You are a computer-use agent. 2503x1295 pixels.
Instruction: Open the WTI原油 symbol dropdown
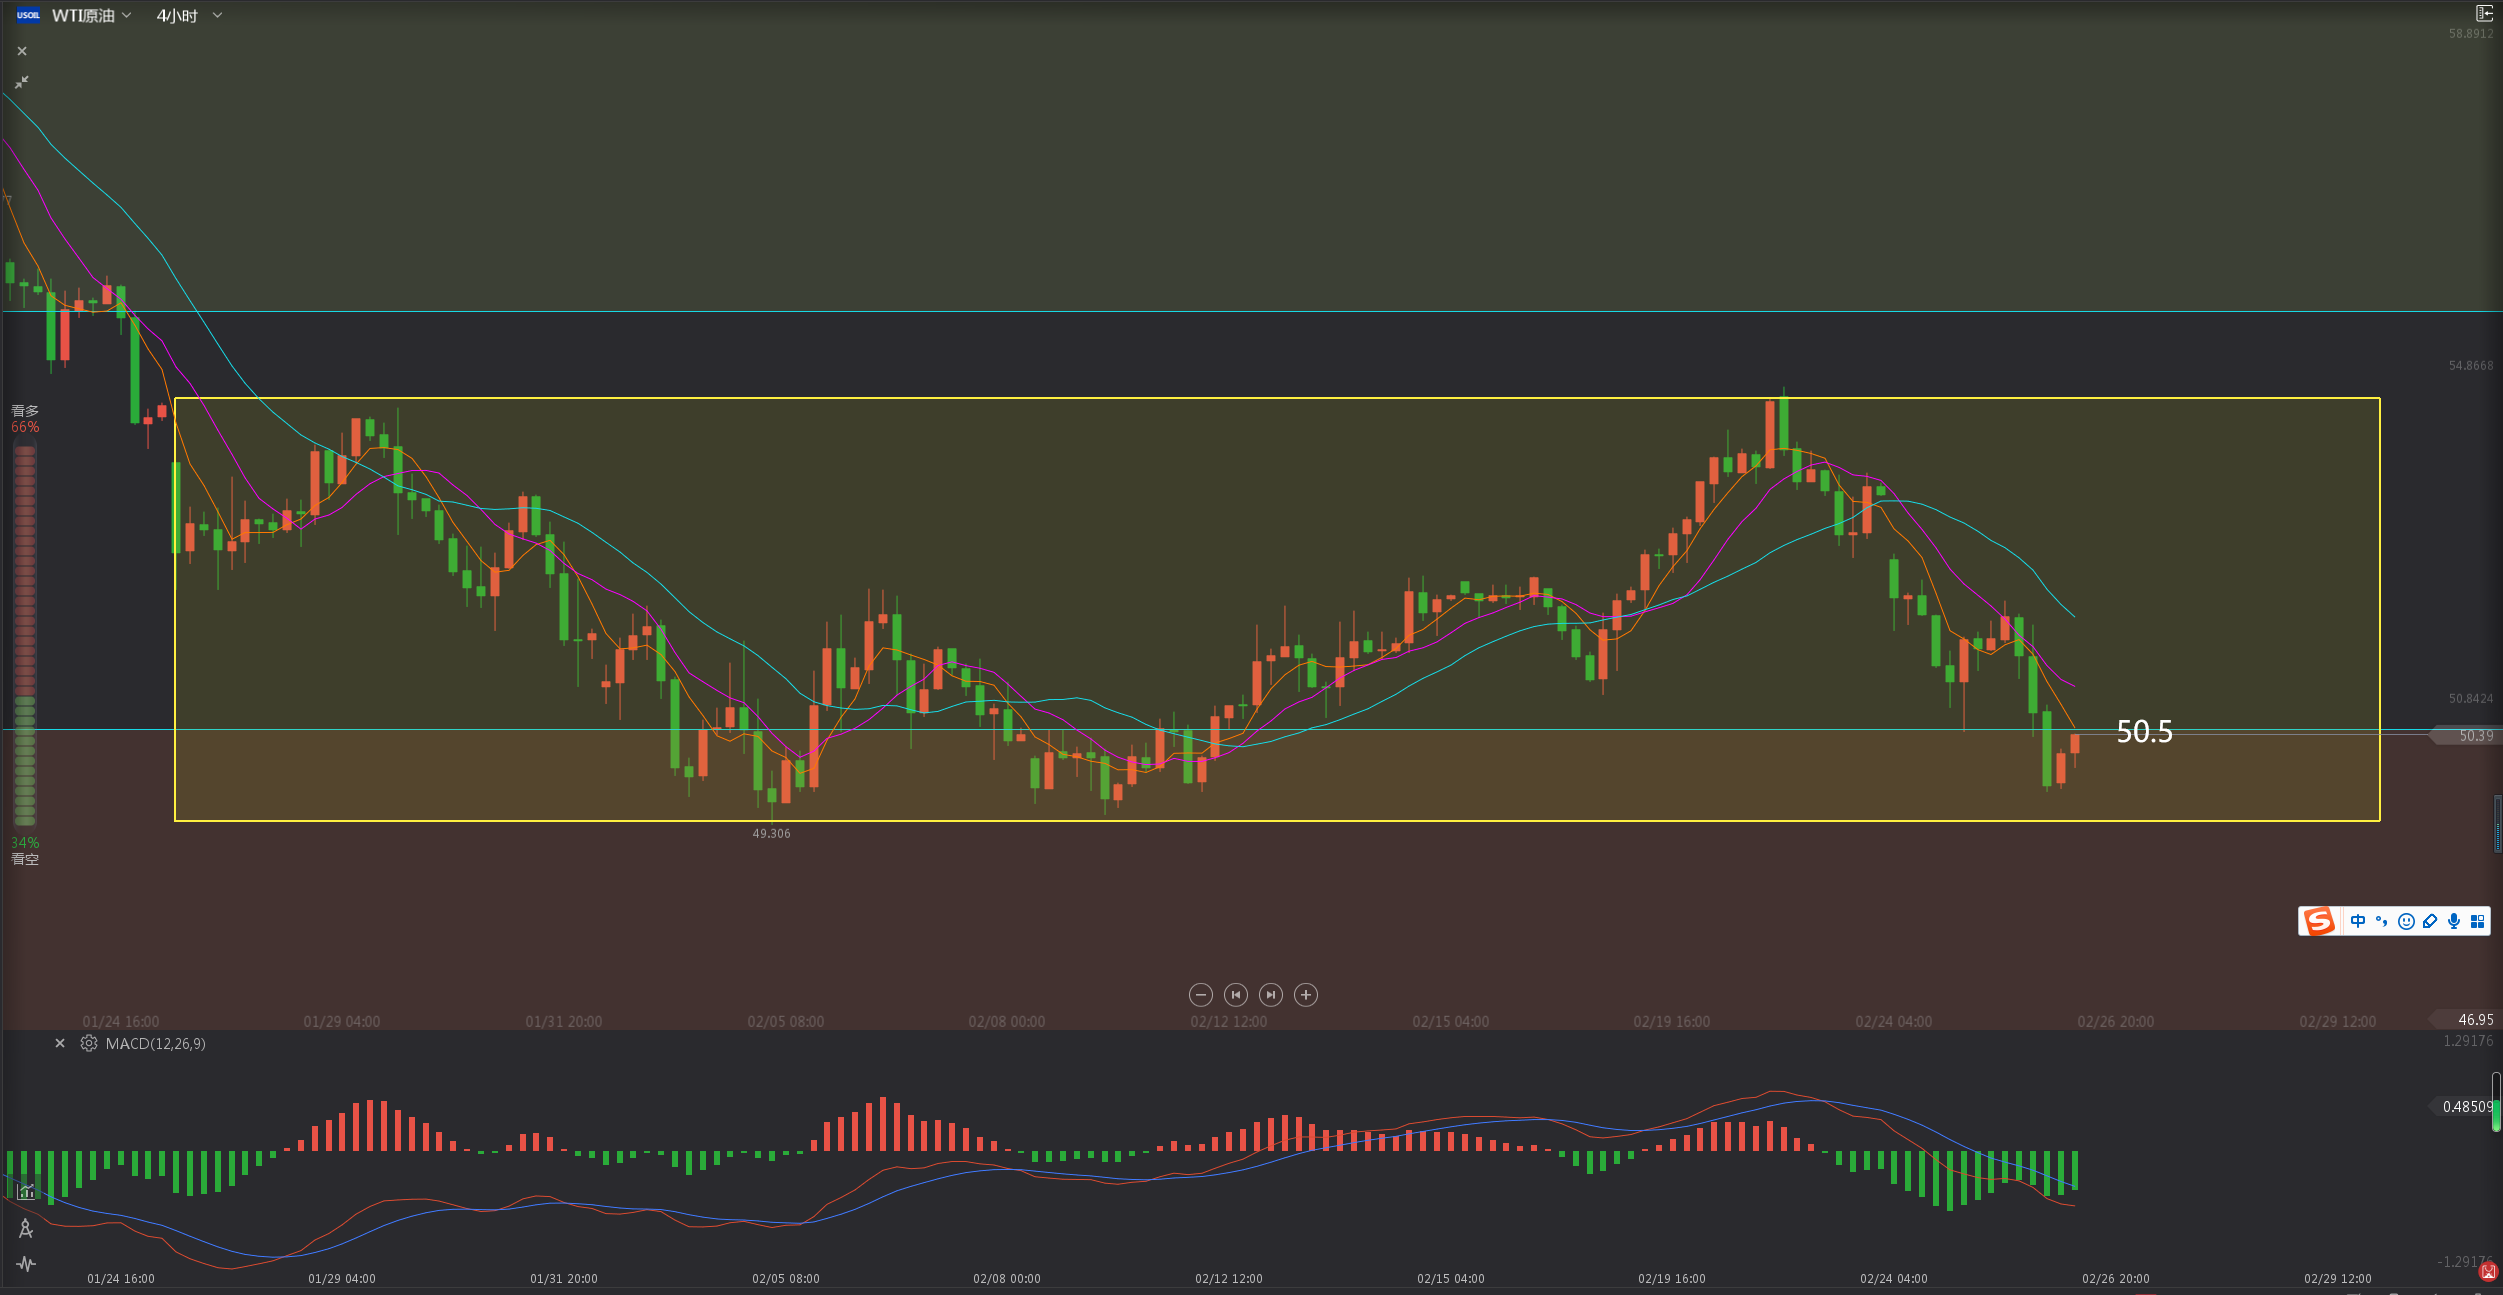[92, 15]
